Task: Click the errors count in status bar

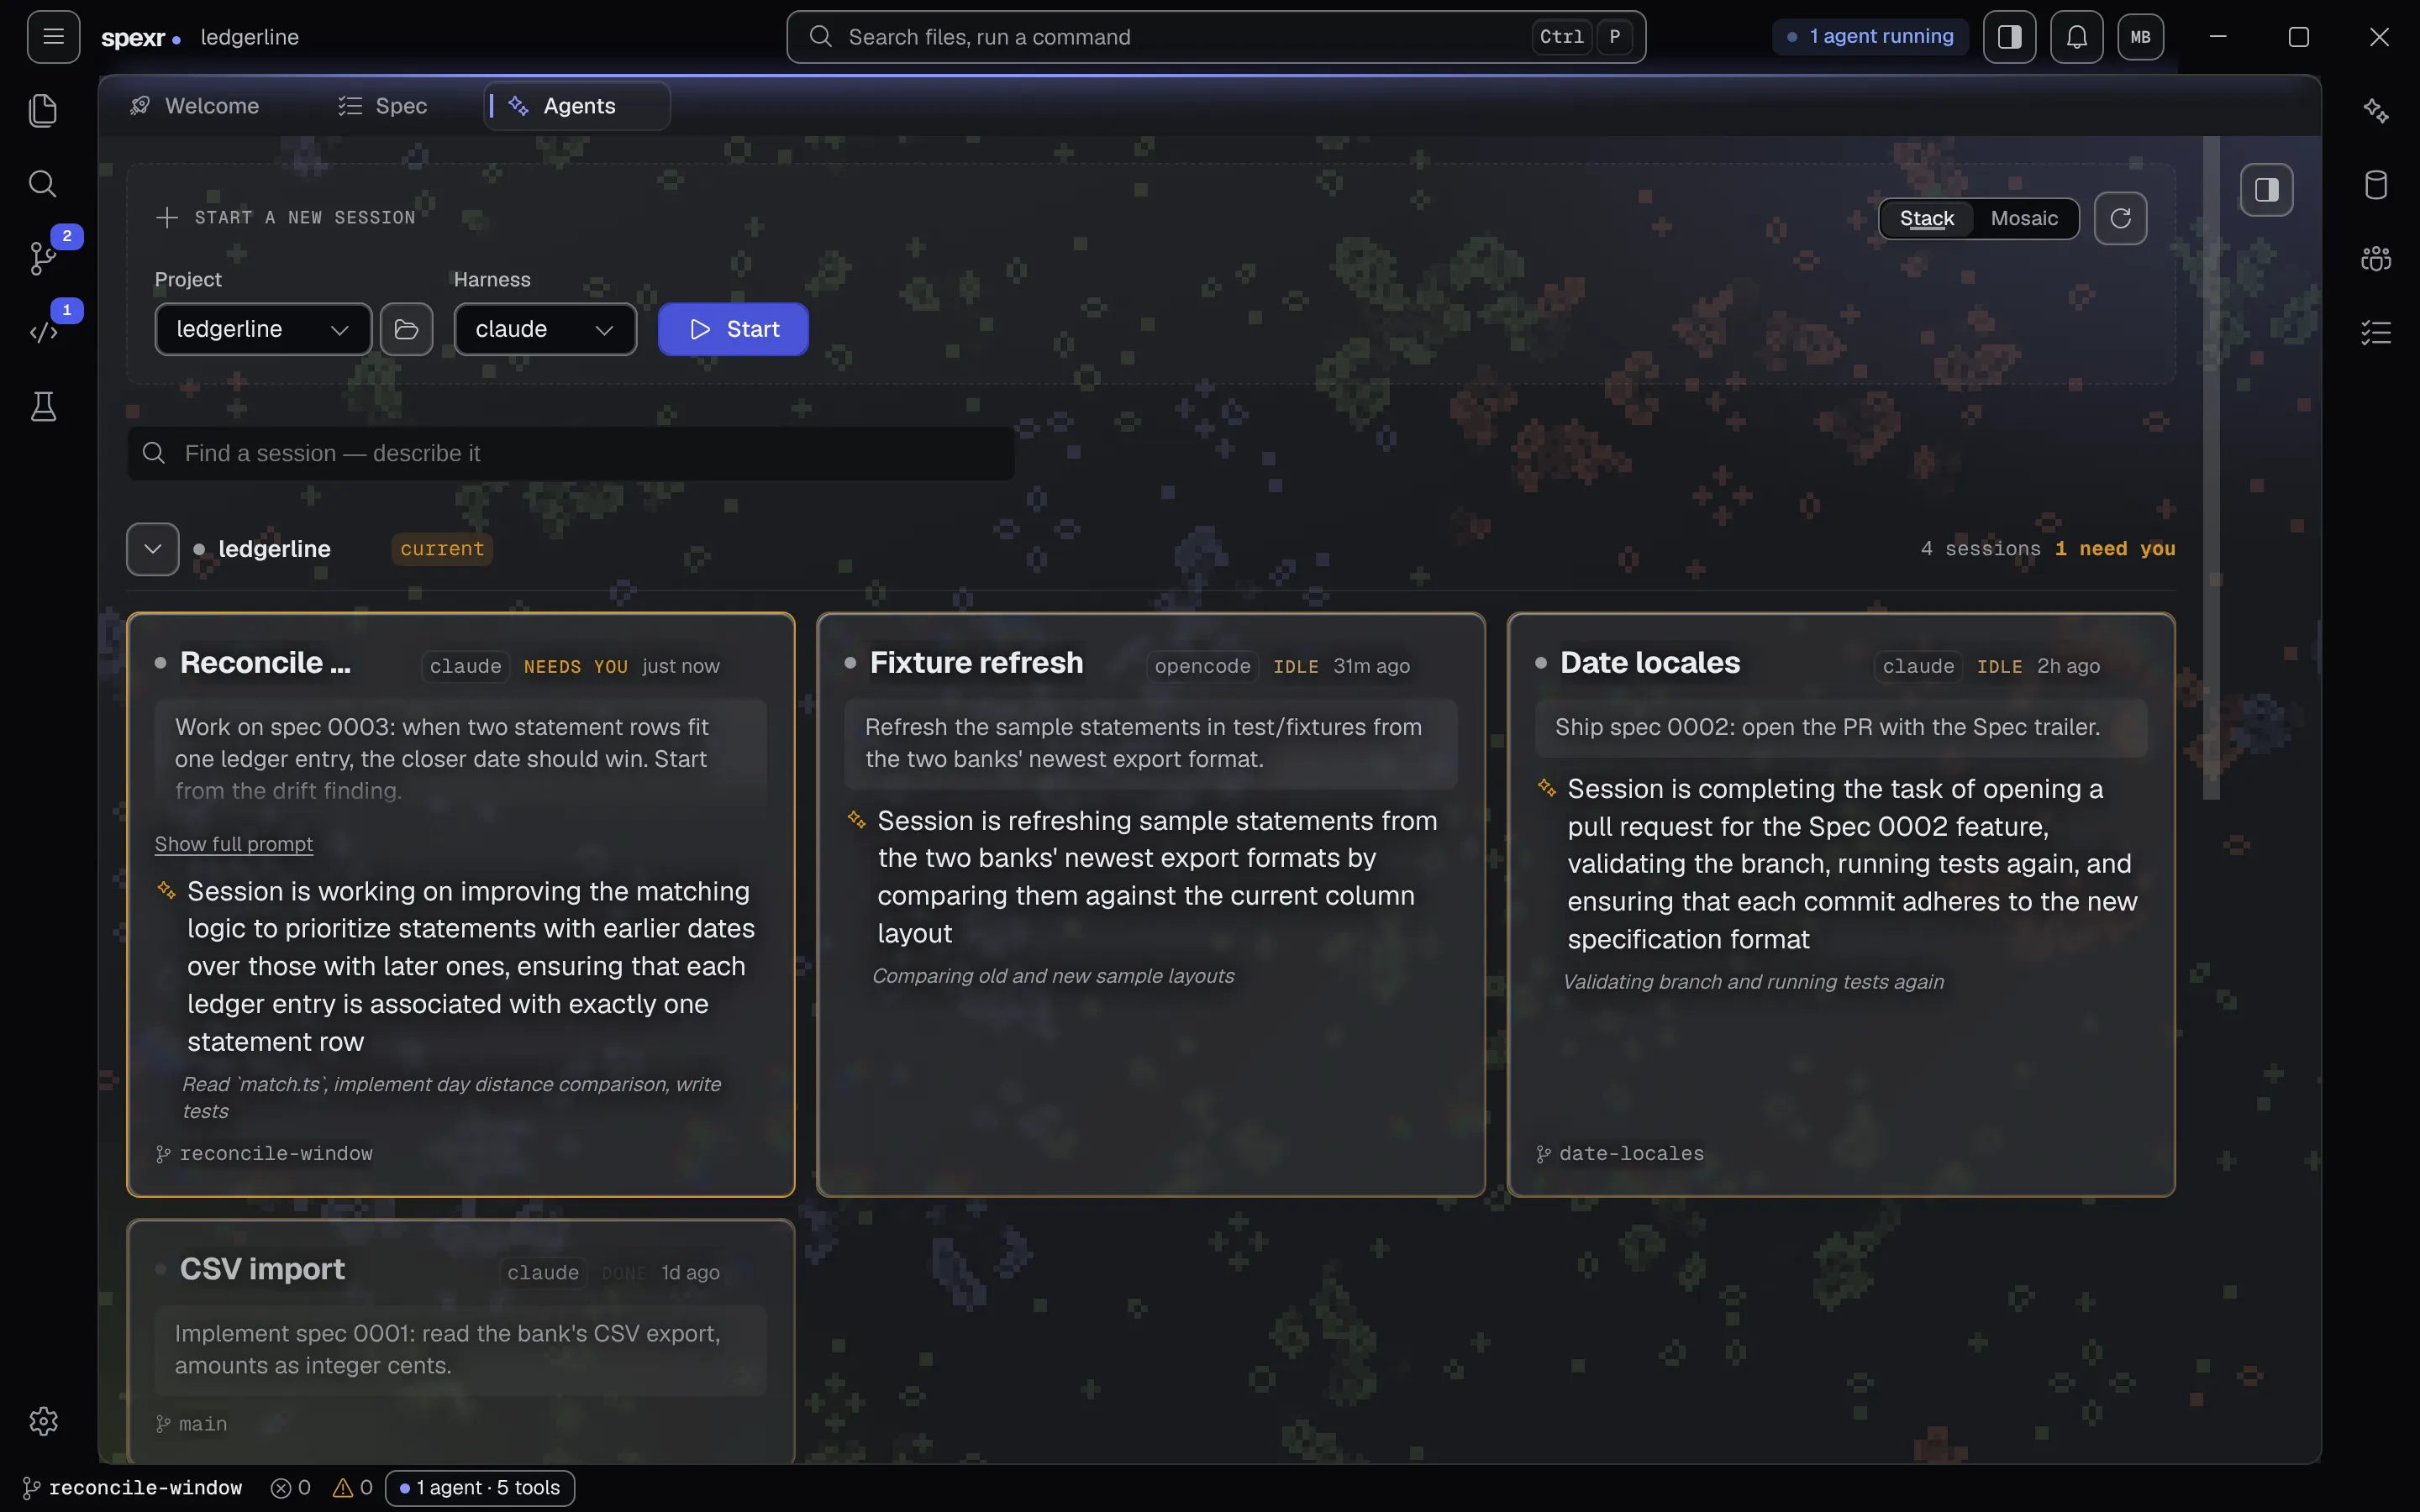Action: click(x=291, y=1488)
